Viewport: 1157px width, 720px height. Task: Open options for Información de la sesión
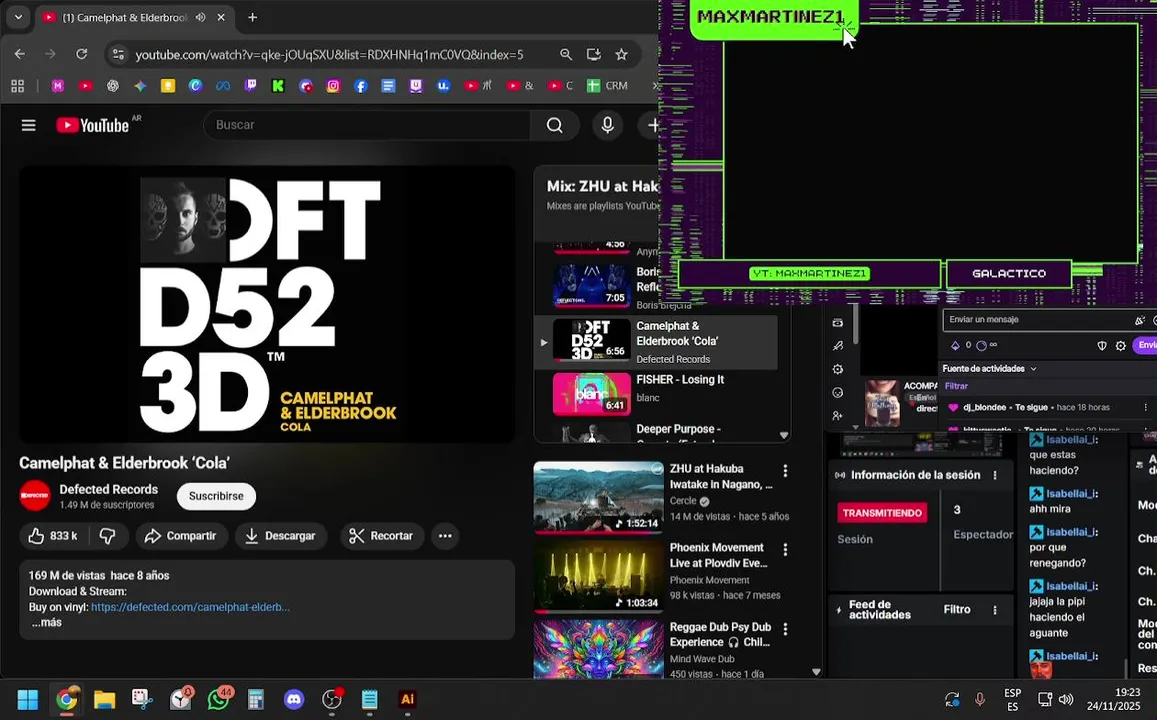click(x=995, y=476)
